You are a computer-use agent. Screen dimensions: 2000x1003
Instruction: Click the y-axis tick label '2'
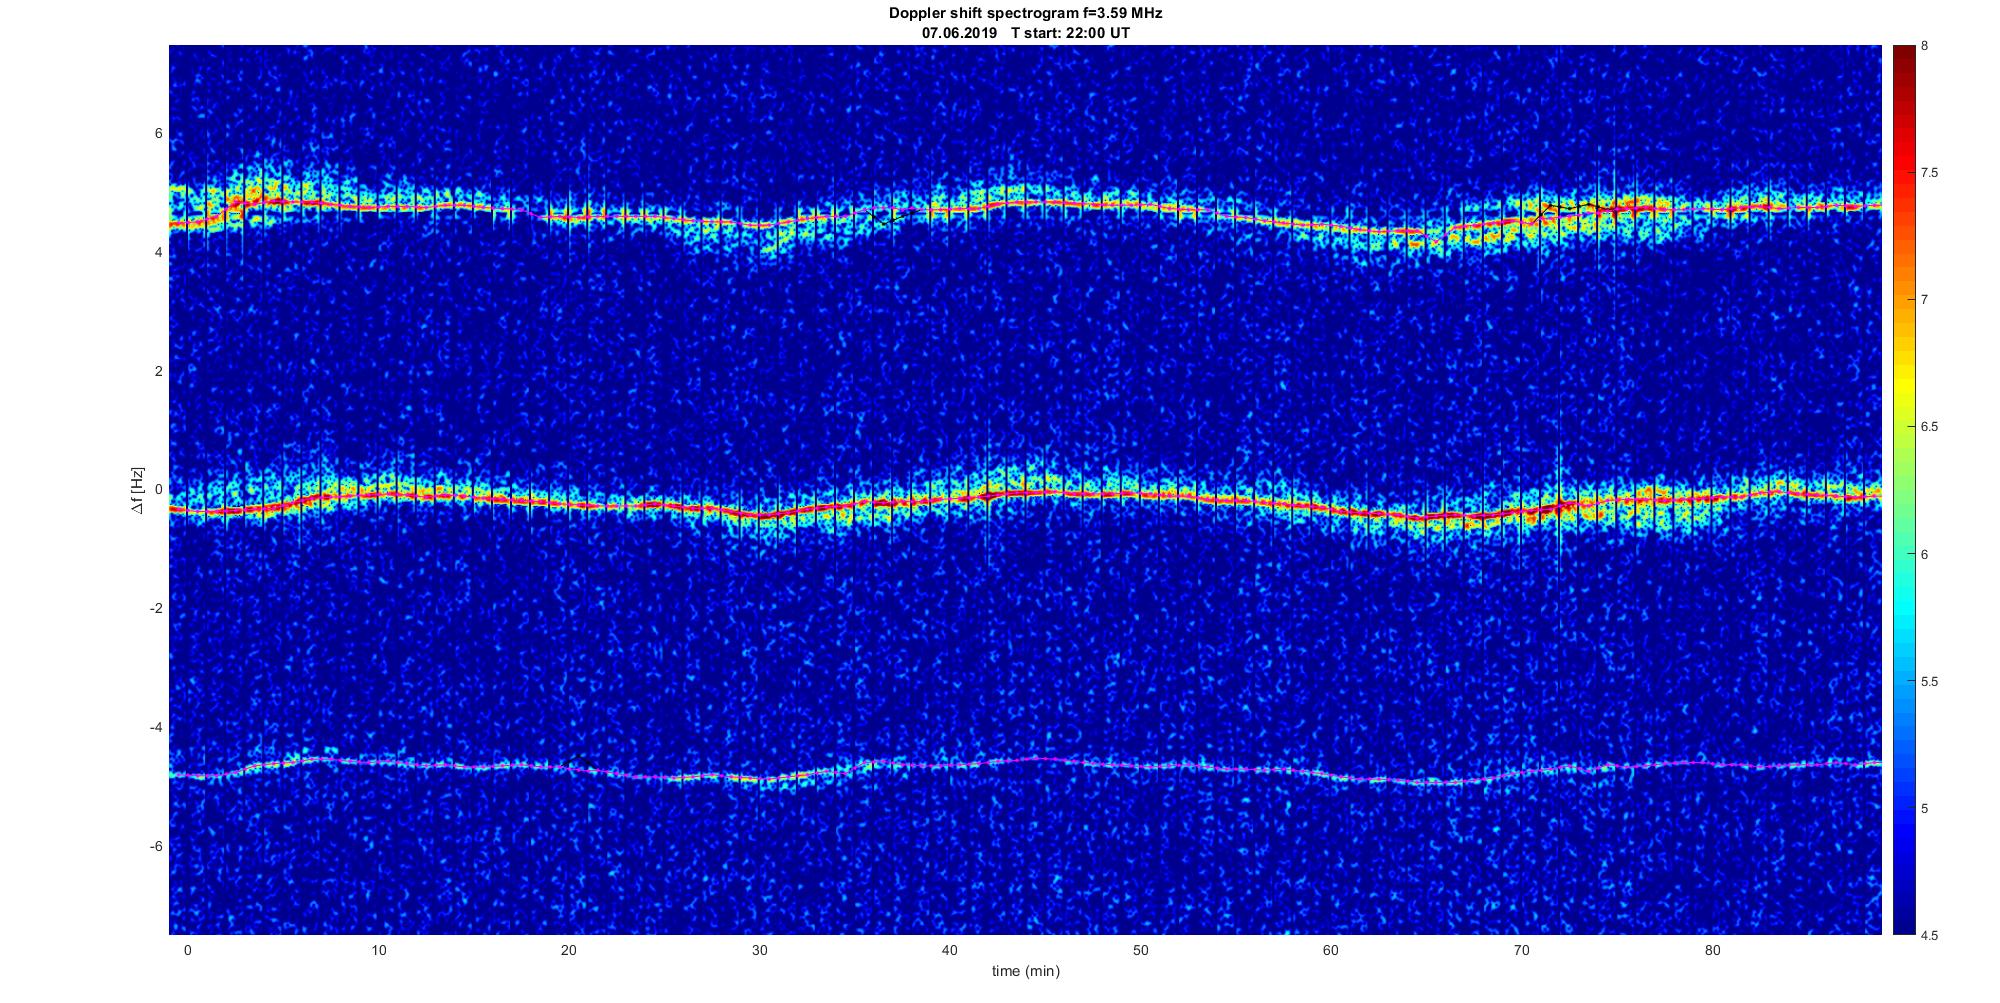point(158,371)
